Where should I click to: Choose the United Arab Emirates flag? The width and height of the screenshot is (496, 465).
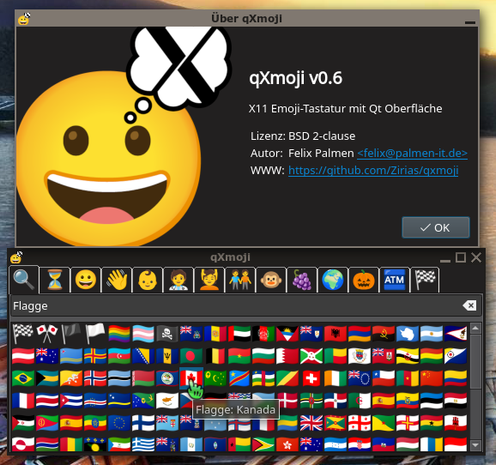click(x=239, y=334)
